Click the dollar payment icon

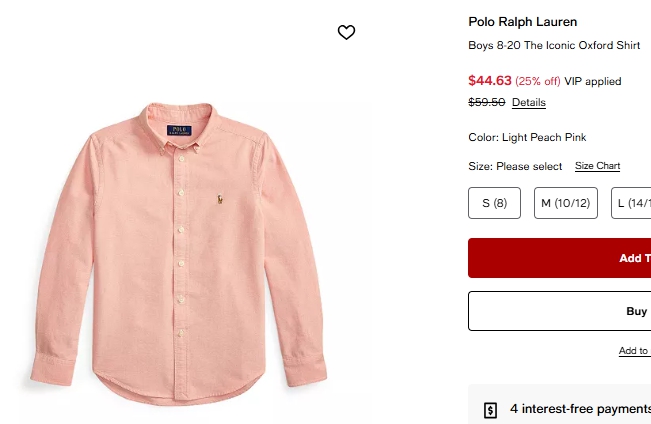(490, 409)
